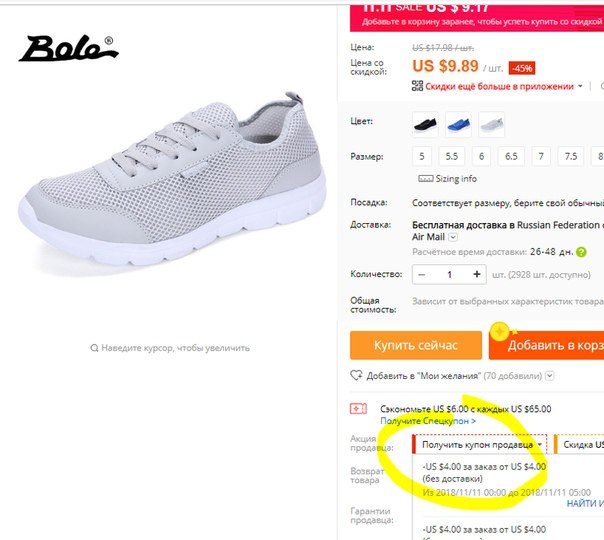Open the seller coupon dropdown
The image size is (604, 540).
coord(480,444)
